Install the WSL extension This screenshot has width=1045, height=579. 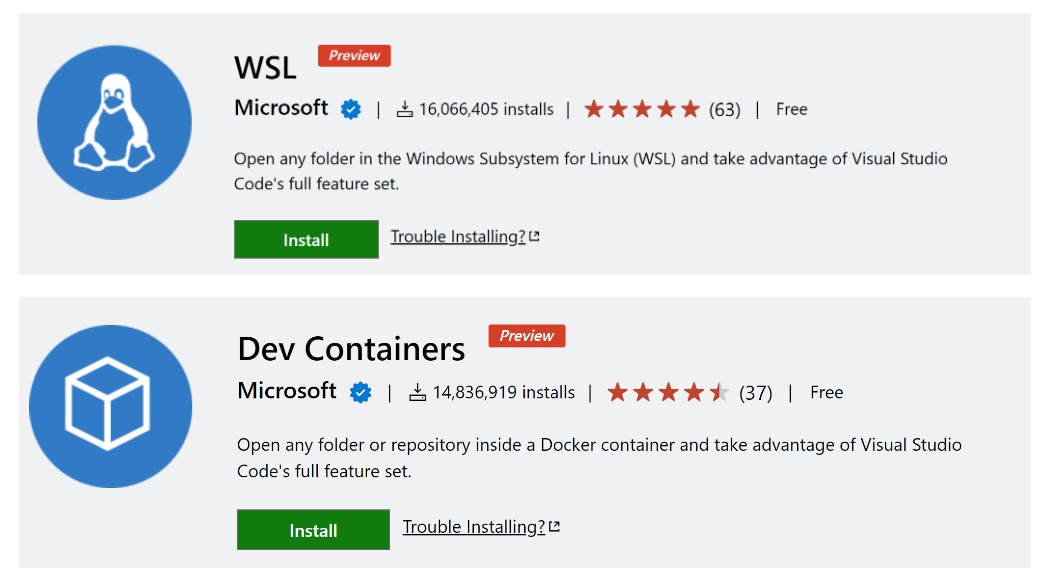306,239
